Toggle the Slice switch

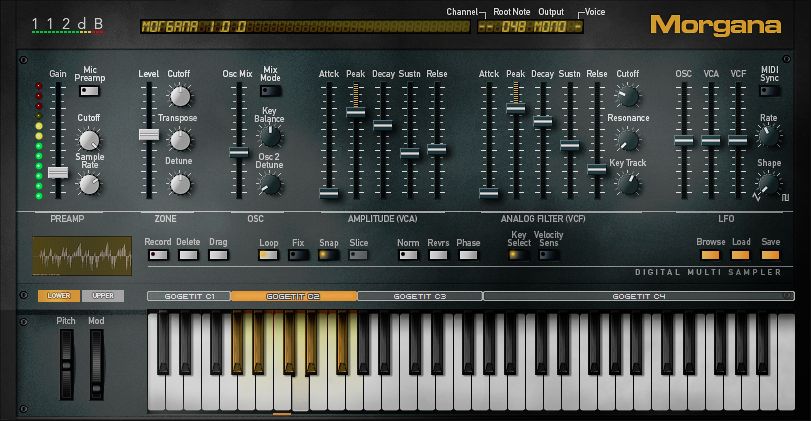coord(358,255)
